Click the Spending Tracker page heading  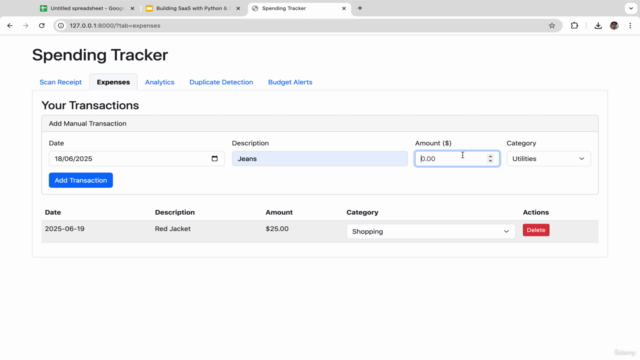pos(100,55)
